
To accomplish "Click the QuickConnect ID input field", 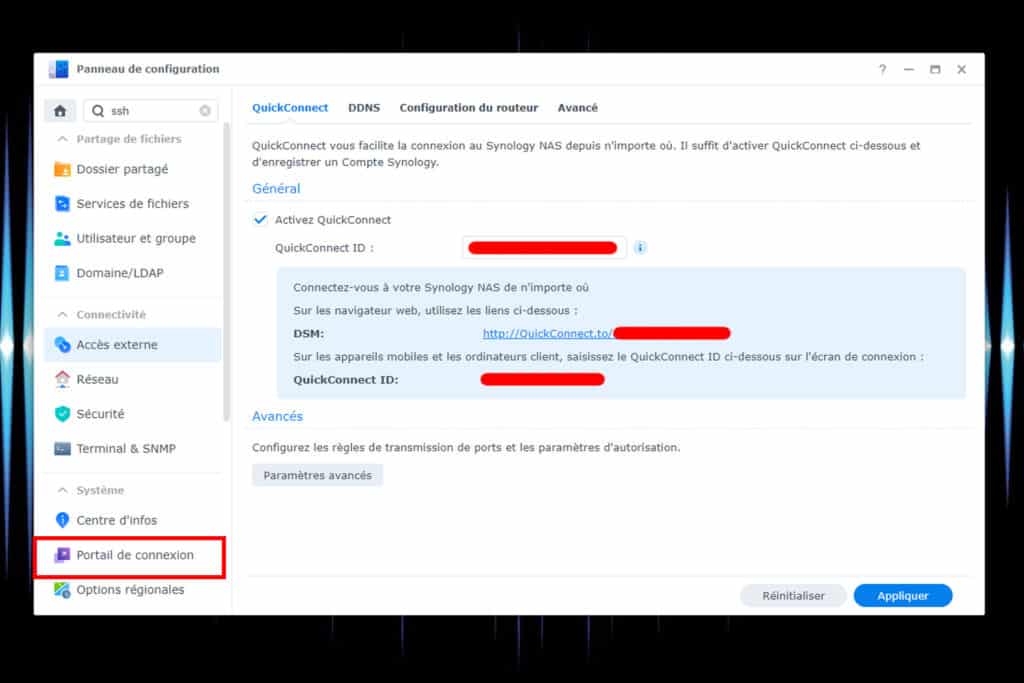I will click(x=543, y=247).
